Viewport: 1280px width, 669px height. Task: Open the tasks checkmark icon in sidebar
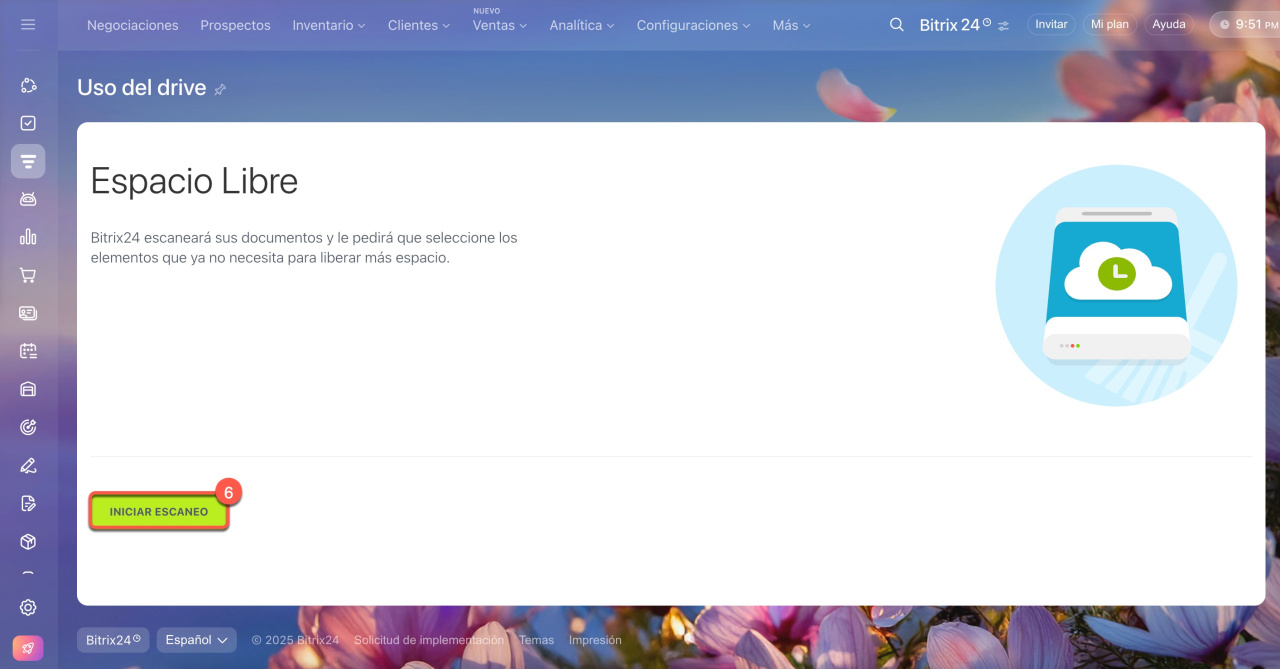(x=28, y=123)
